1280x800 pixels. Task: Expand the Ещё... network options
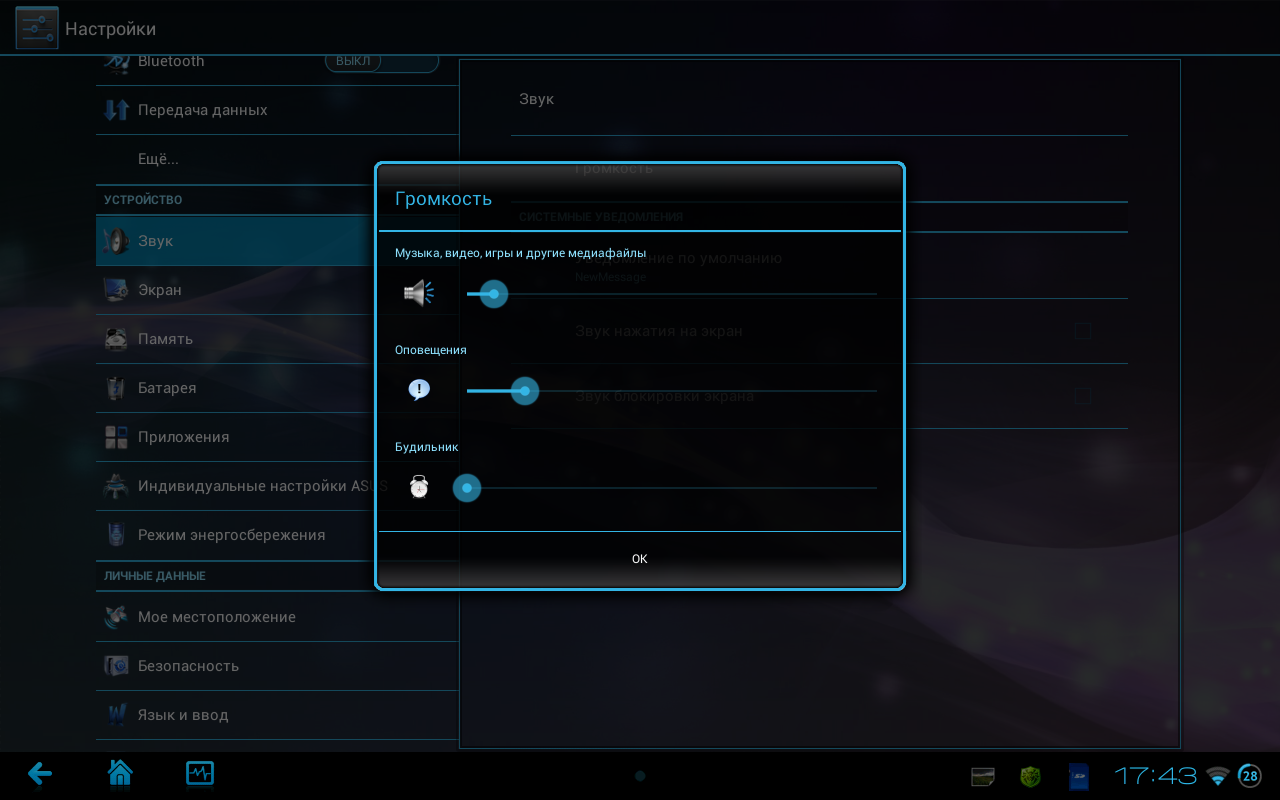(158, 159)
